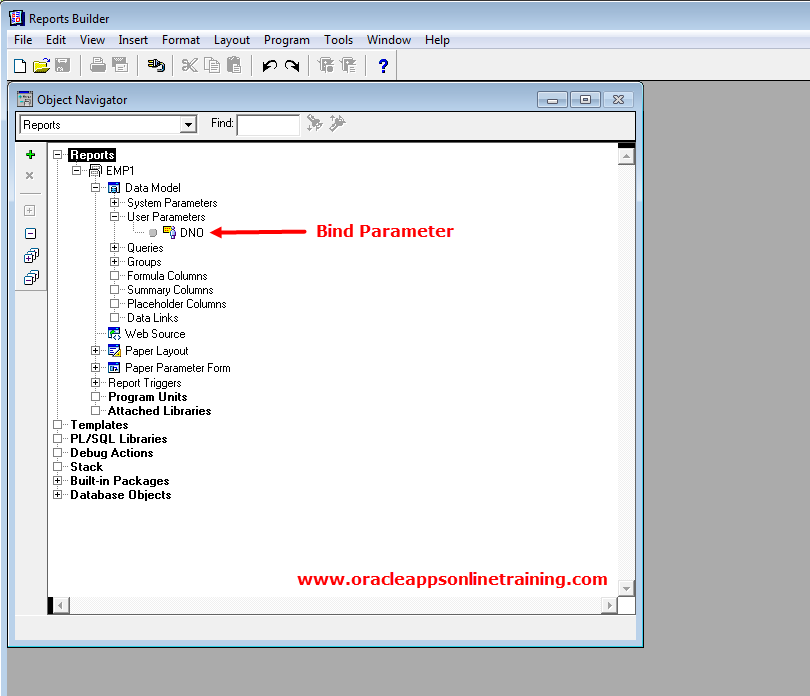Expand the Paper Layout node

[x=96, y=350]
